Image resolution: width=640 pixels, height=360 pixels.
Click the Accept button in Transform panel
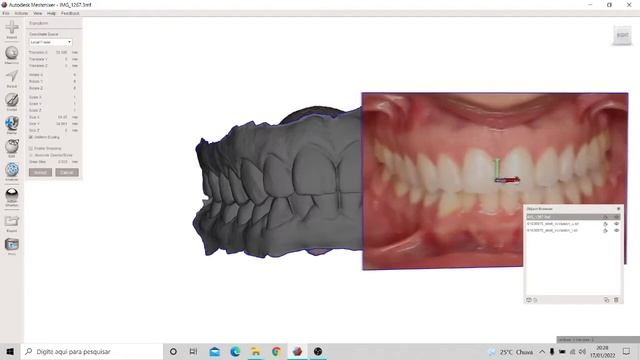point(40,173)
